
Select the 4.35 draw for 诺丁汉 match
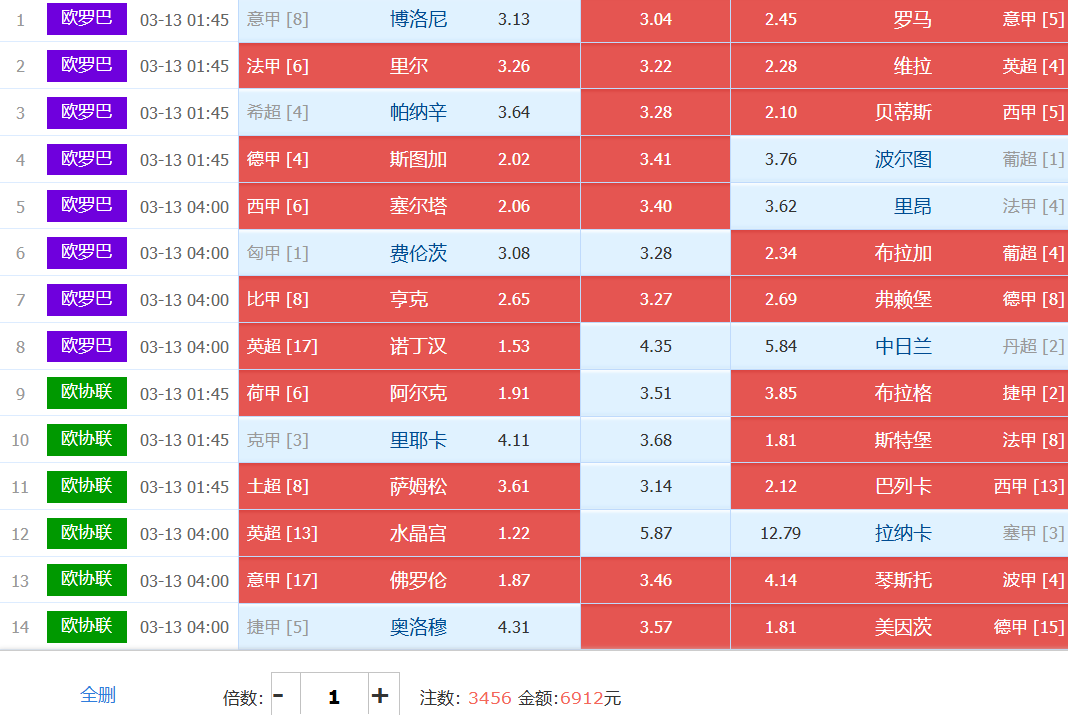[655, 346]
